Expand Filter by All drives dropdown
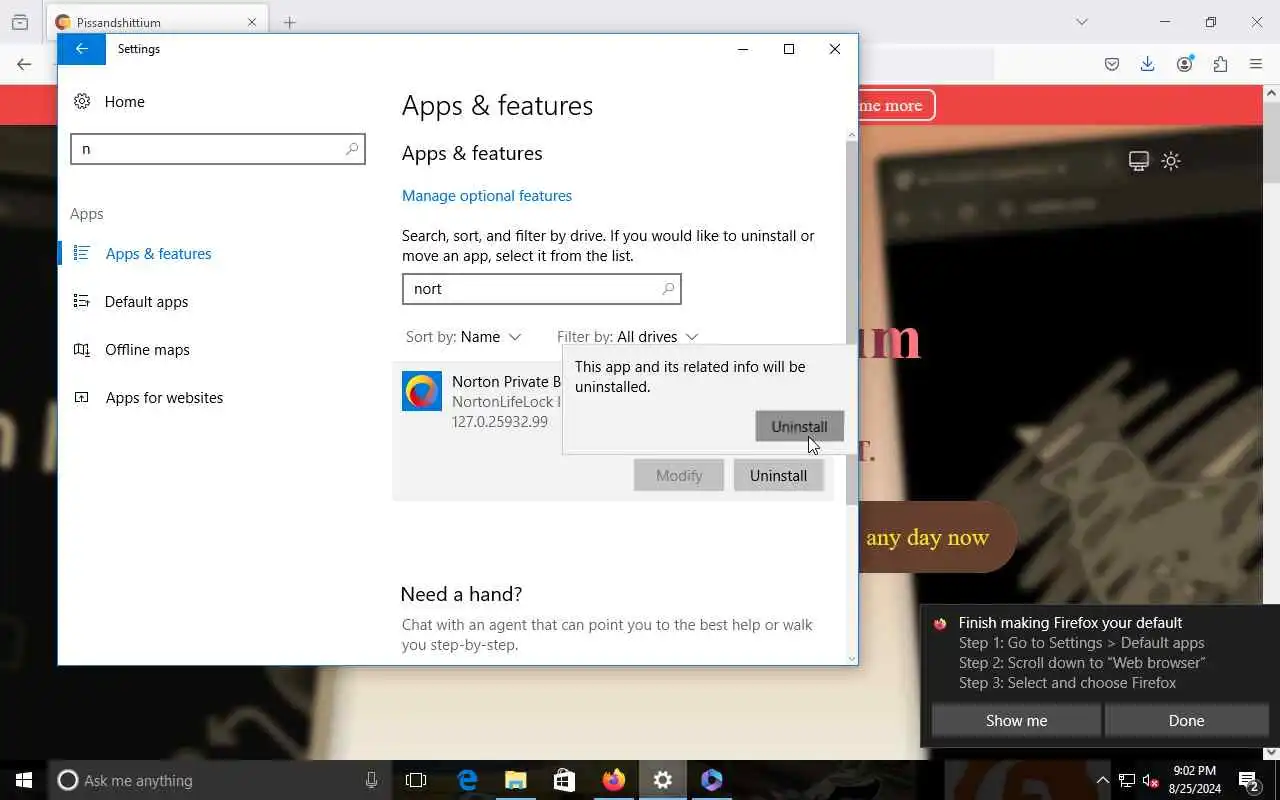Viewport: 1280px width, 800px height. coord(627,337)
